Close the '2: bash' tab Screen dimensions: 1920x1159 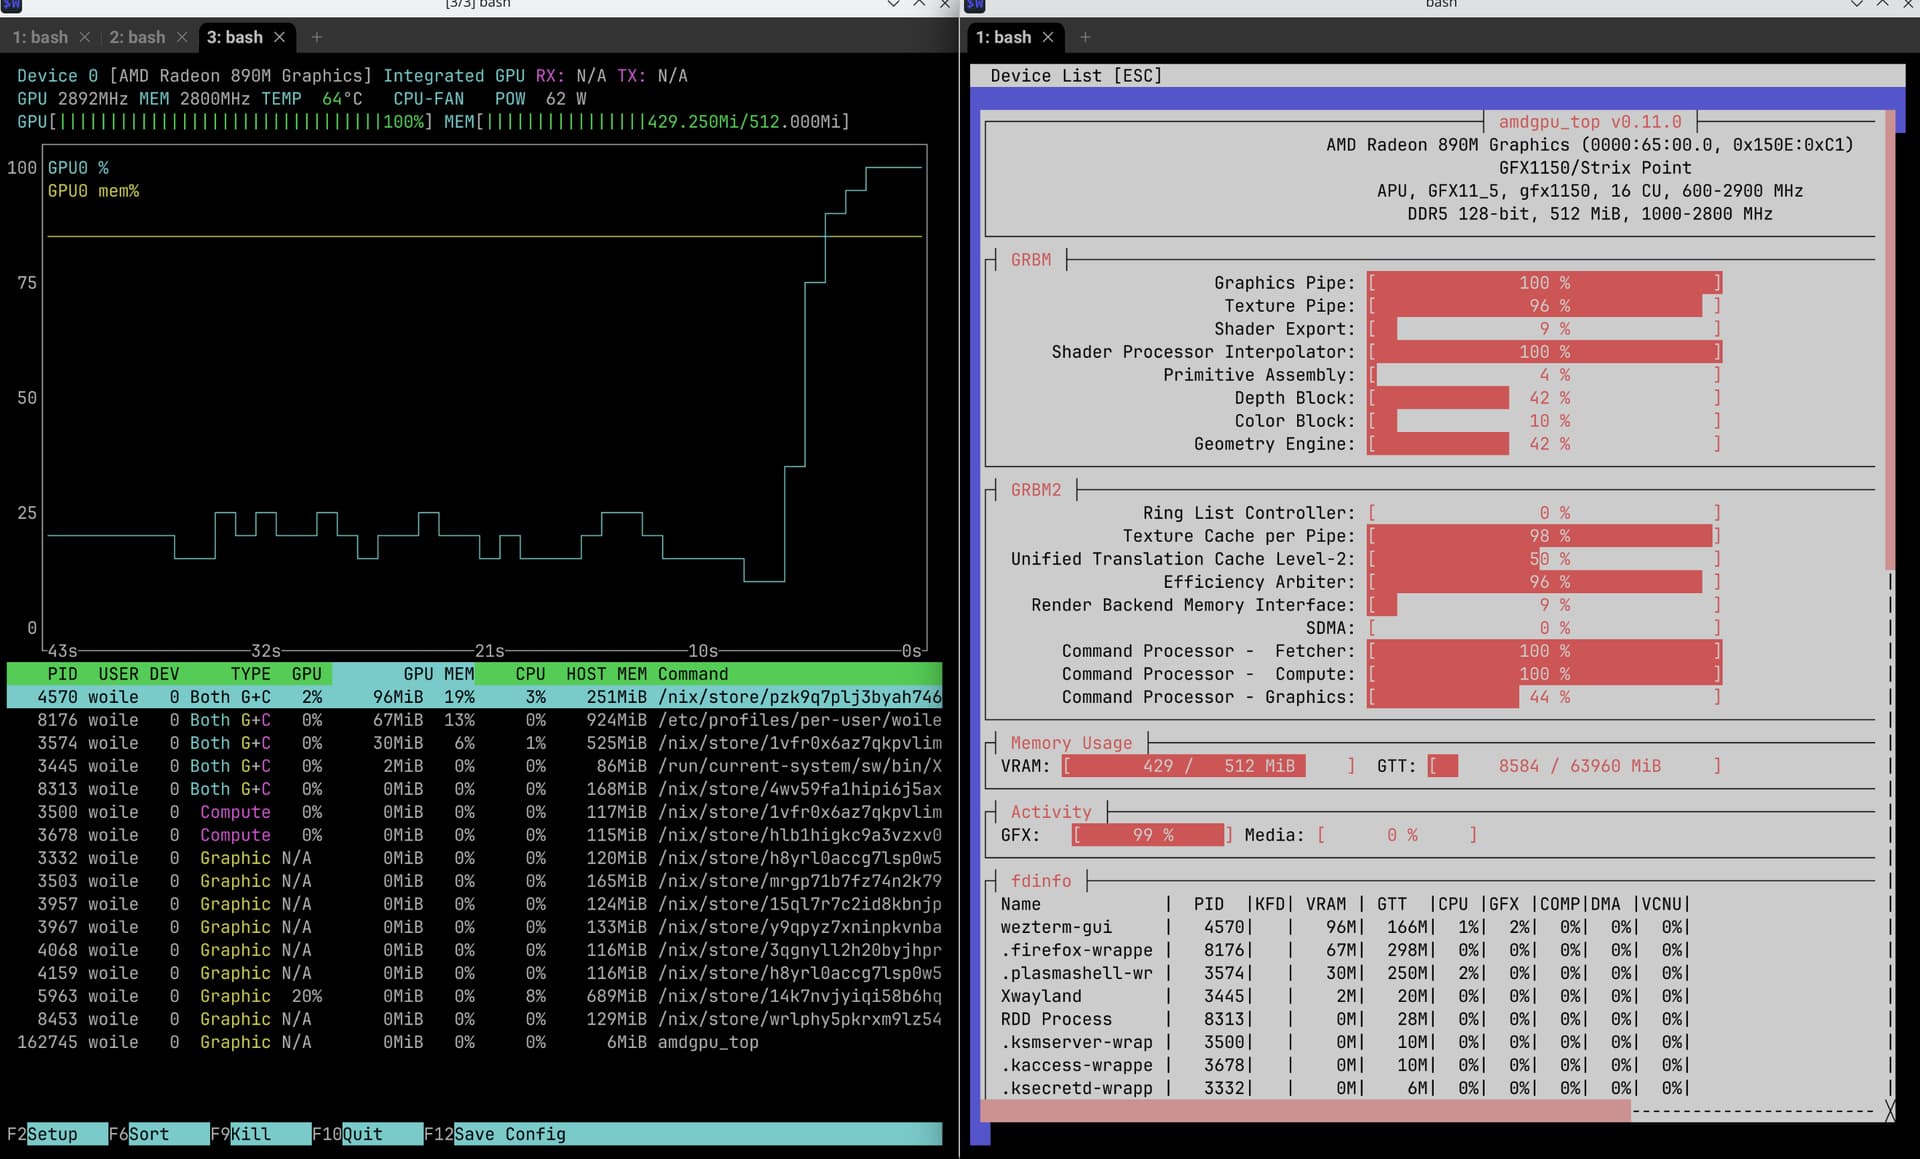tap(182, 37)
